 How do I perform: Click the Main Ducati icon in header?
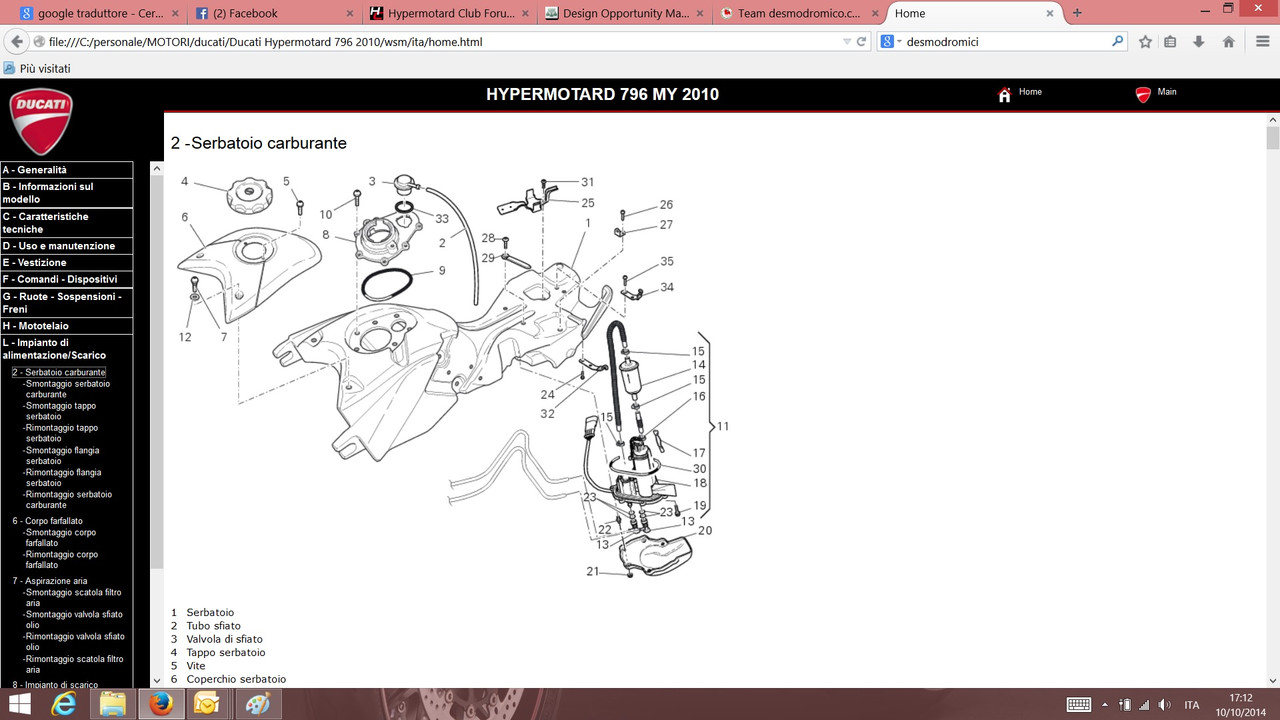pyautogui.click(x=1143, y=95)
